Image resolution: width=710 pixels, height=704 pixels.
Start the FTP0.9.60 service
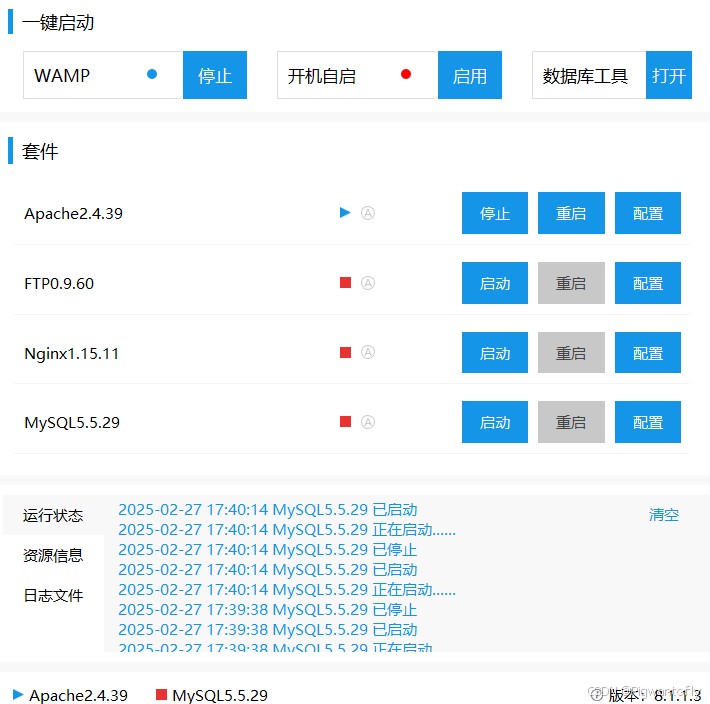click(494, 283)
